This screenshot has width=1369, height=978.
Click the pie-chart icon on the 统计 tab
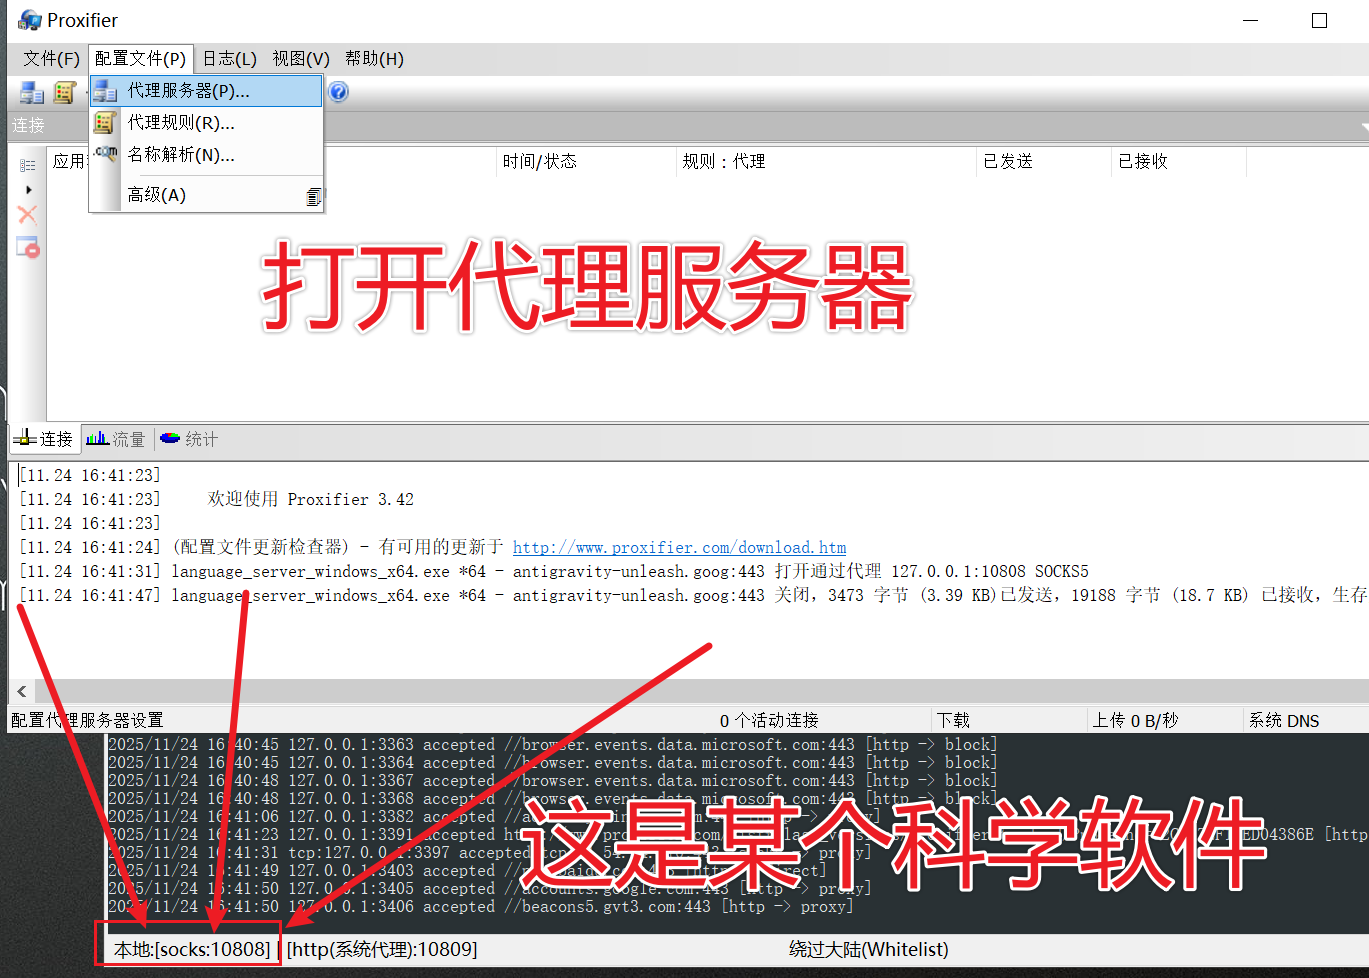click(168, 438)
